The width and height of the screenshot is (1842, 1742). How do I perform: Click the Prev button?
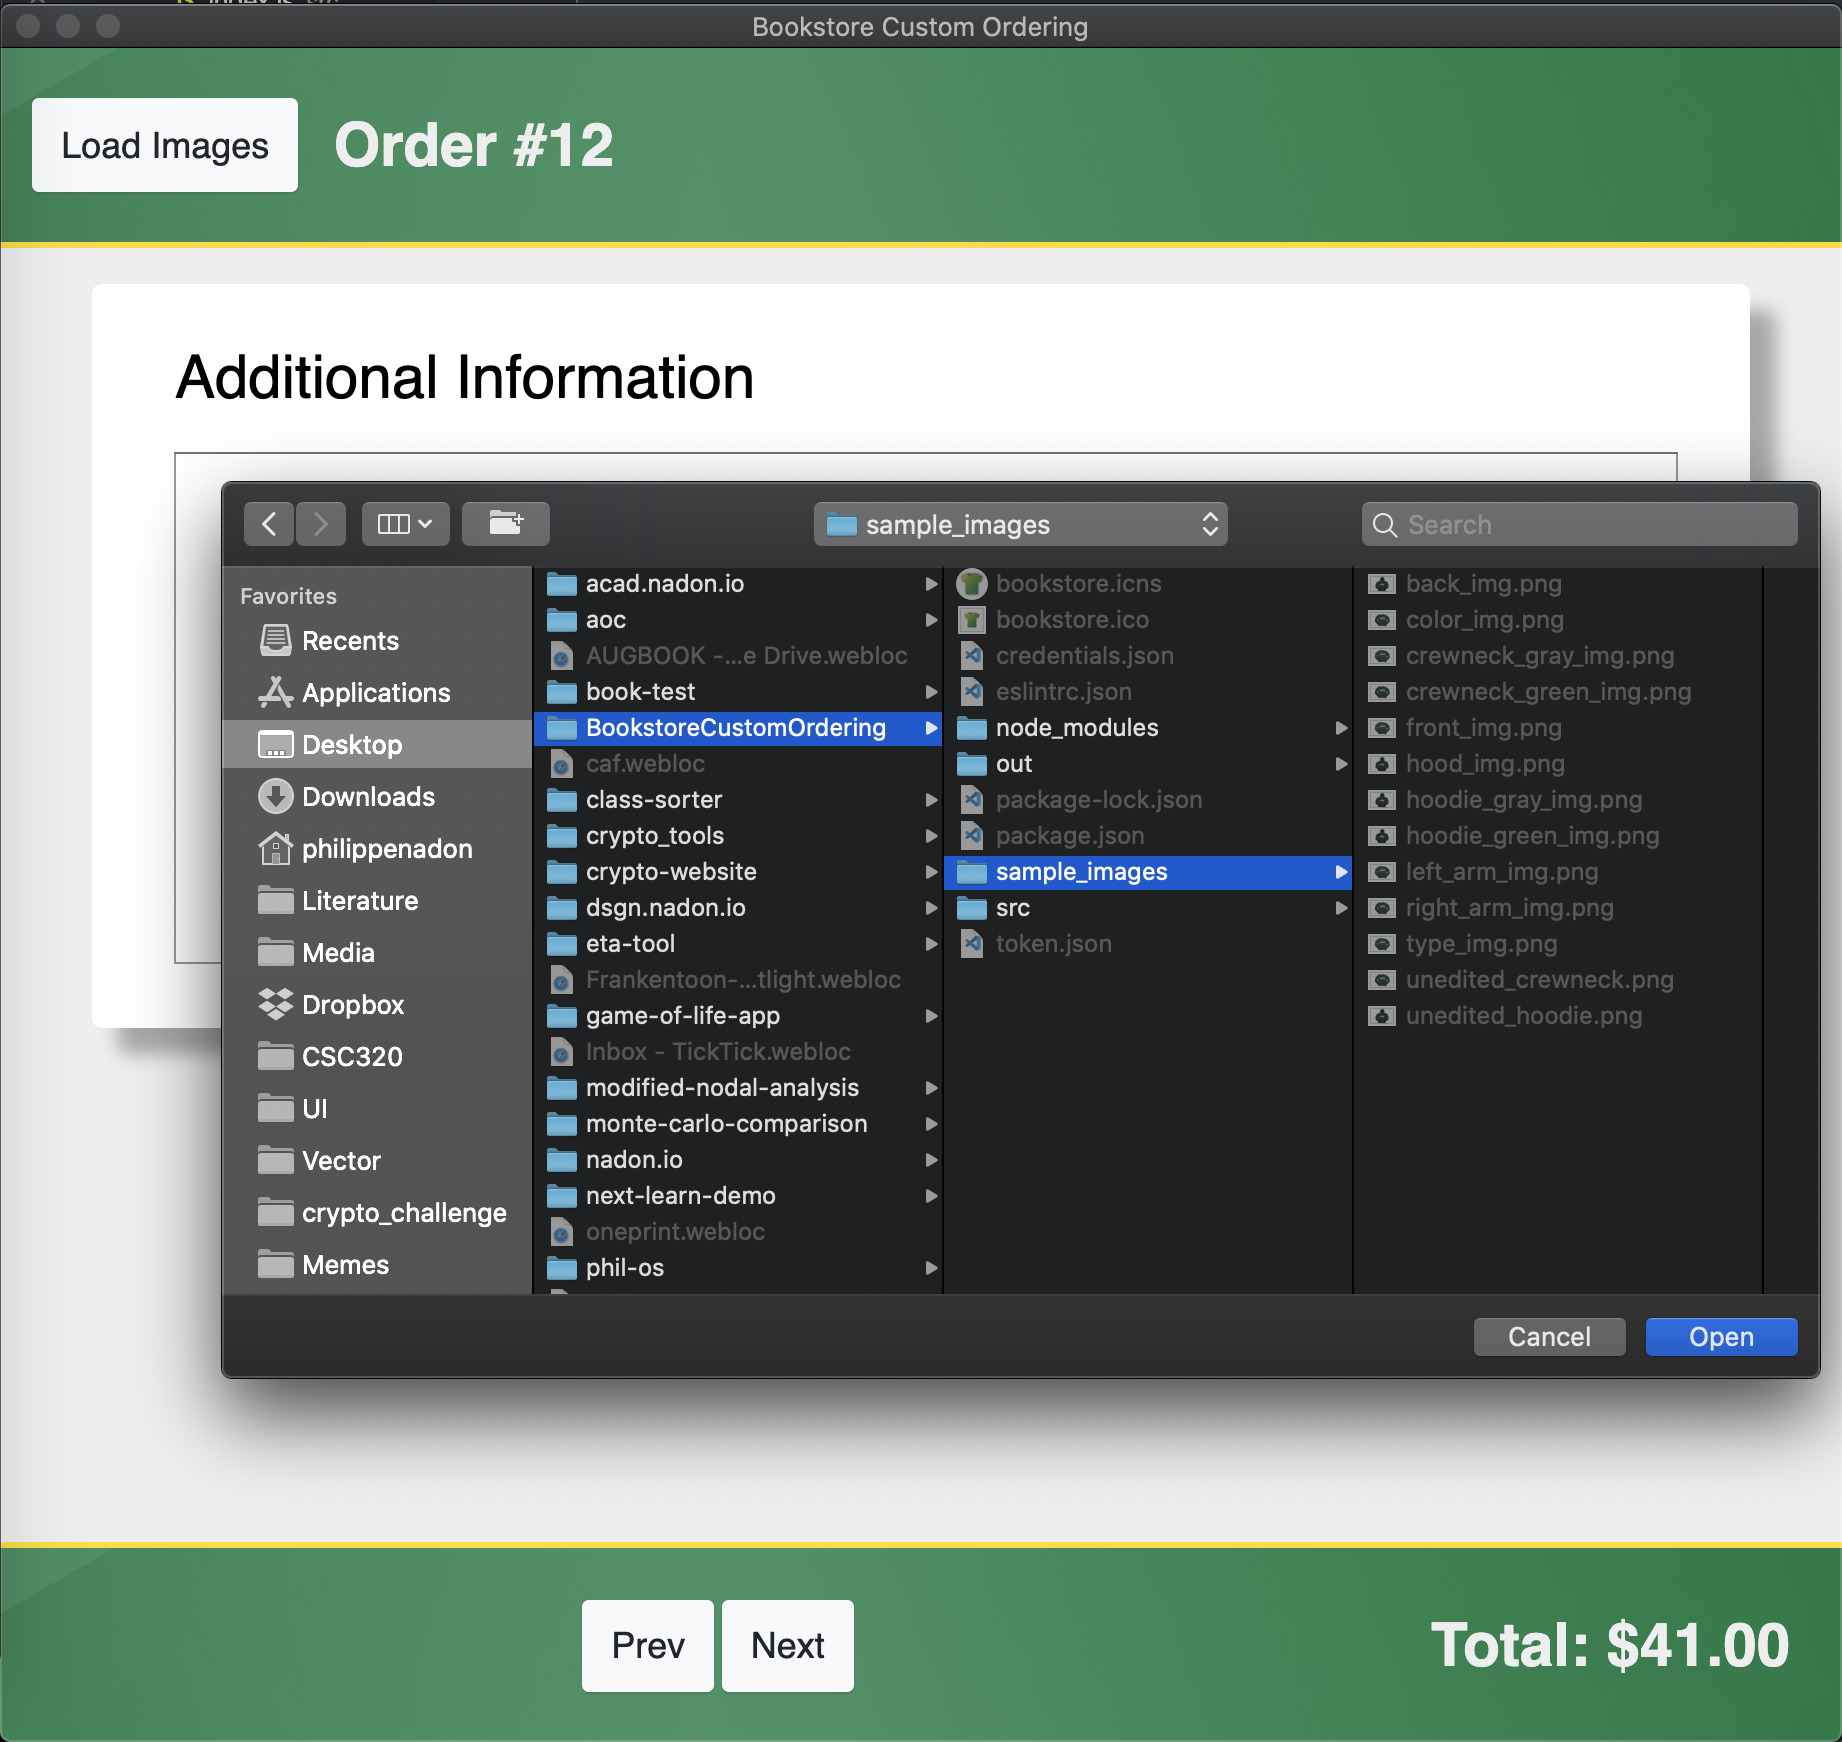click(648, 1645)
